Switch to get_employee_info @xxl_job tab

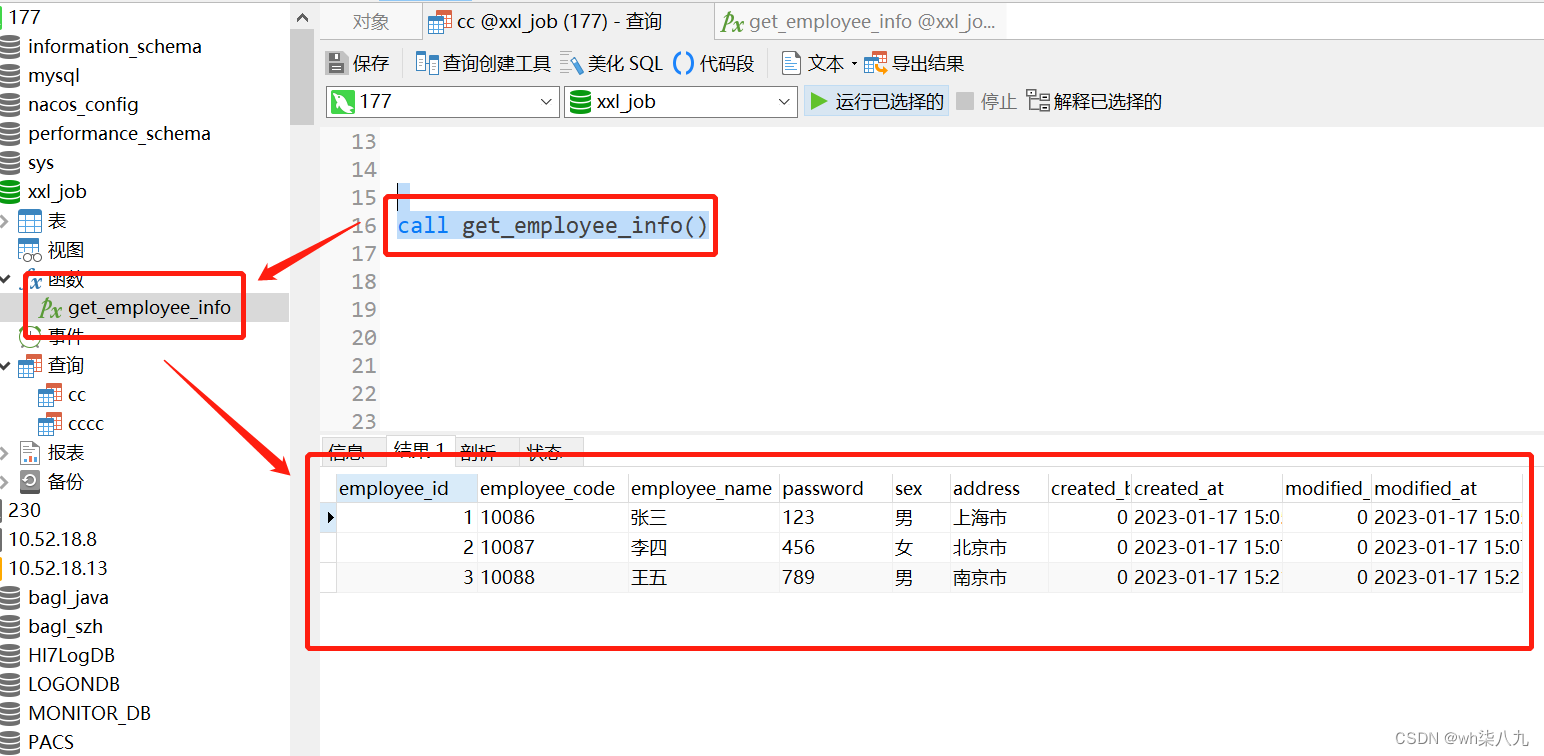(861, 22)
